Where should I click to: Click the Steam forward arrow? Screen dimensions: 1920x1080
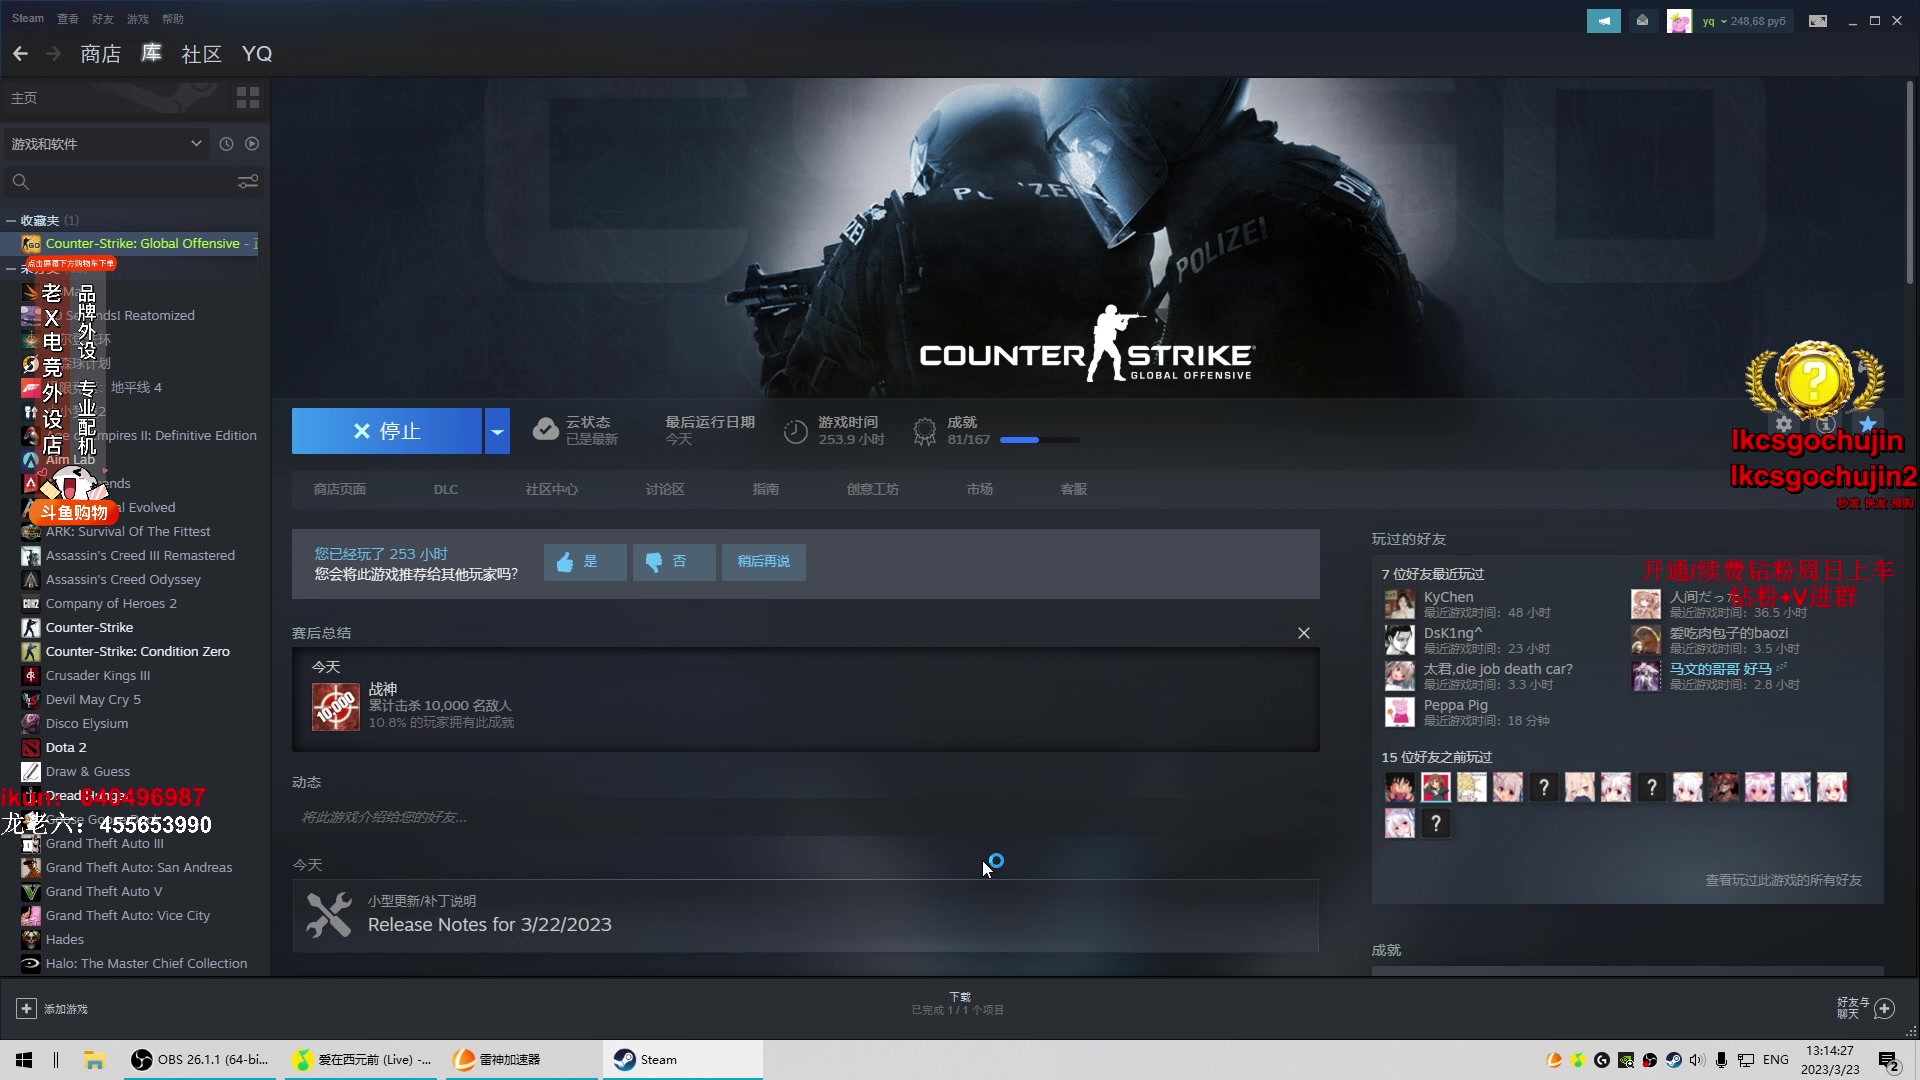pyautogui.click(x=54, y=54)
